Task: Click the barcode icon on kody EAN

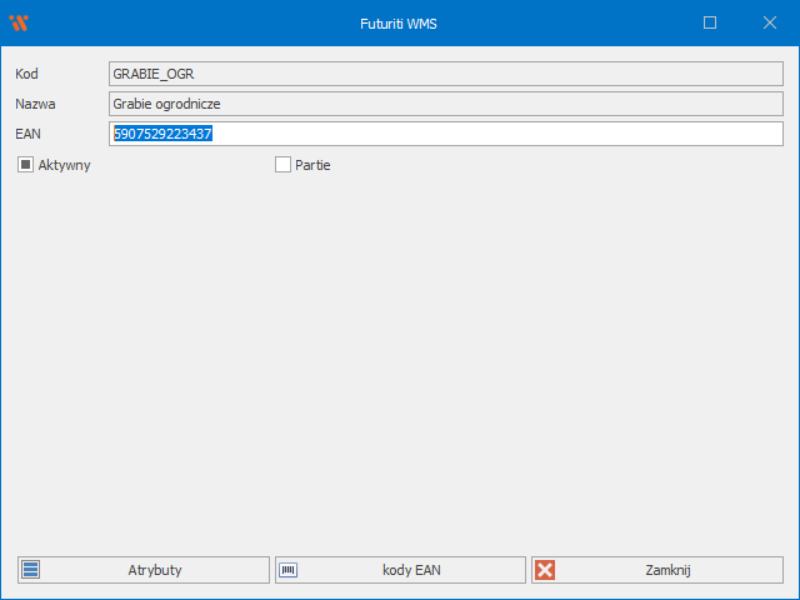Action: point(288,570)
